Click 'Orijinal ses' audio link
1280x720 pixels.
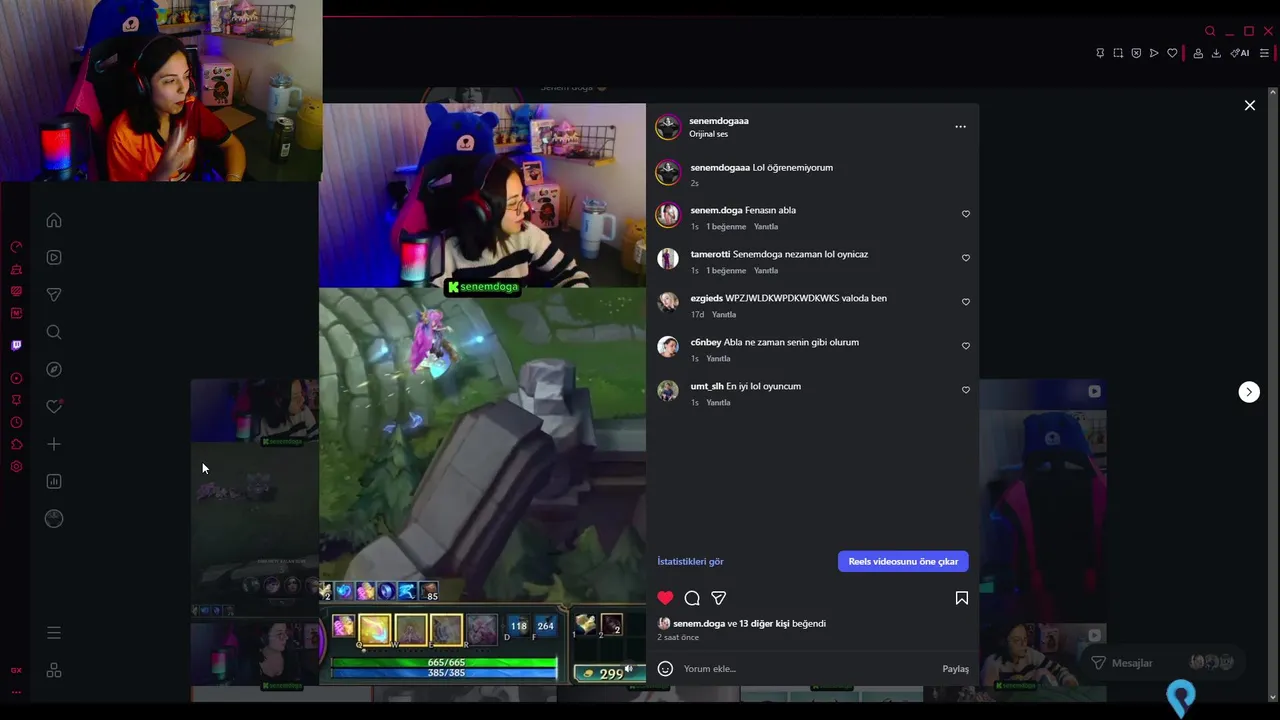coord(708,134)
